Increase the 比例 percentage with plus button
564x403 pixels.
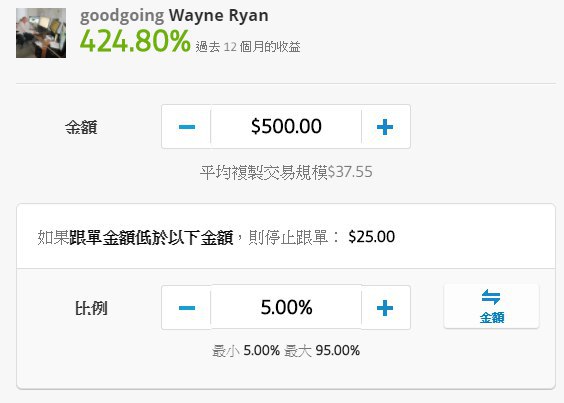click(385, 308)
